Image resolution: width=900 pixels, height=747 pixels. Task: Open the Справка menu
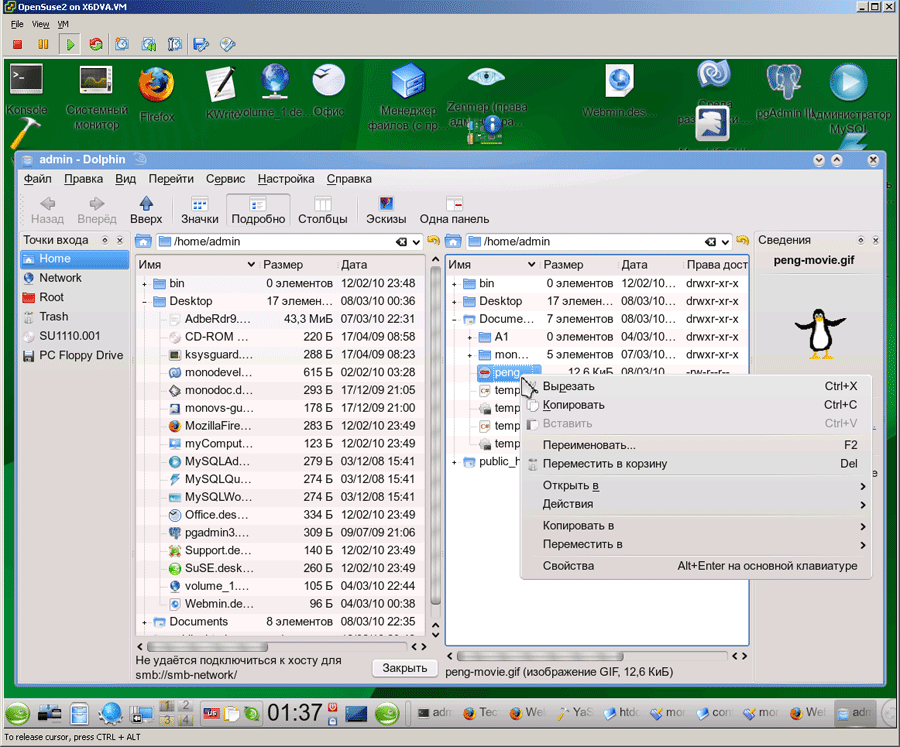(x=349, y=179)
